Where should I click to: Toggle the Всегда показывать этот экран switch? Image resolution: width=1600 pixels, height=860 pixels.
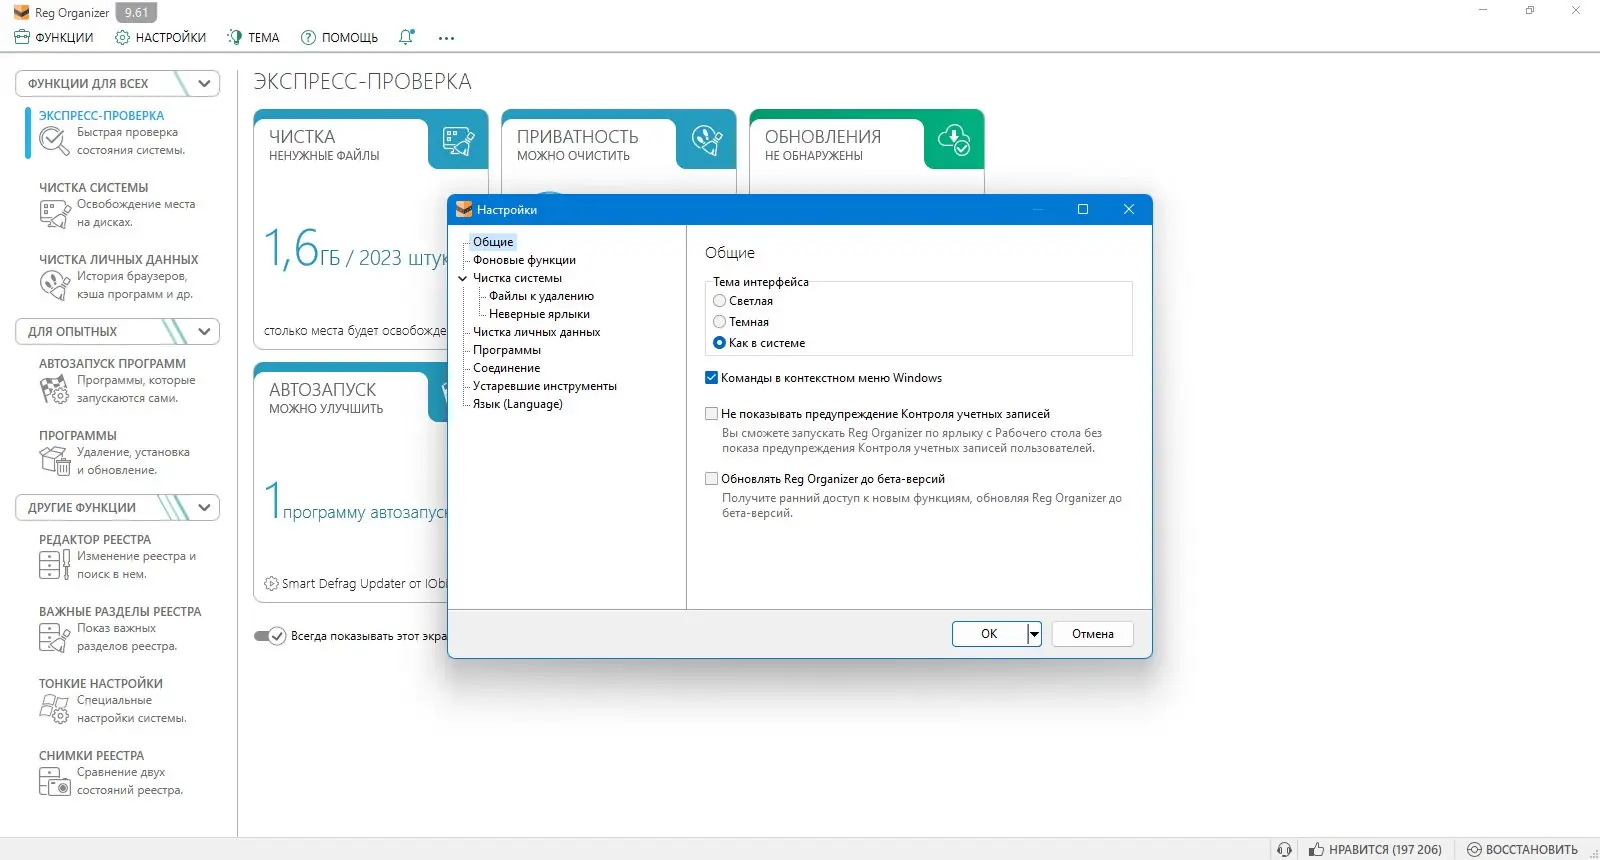coord(270,636)
